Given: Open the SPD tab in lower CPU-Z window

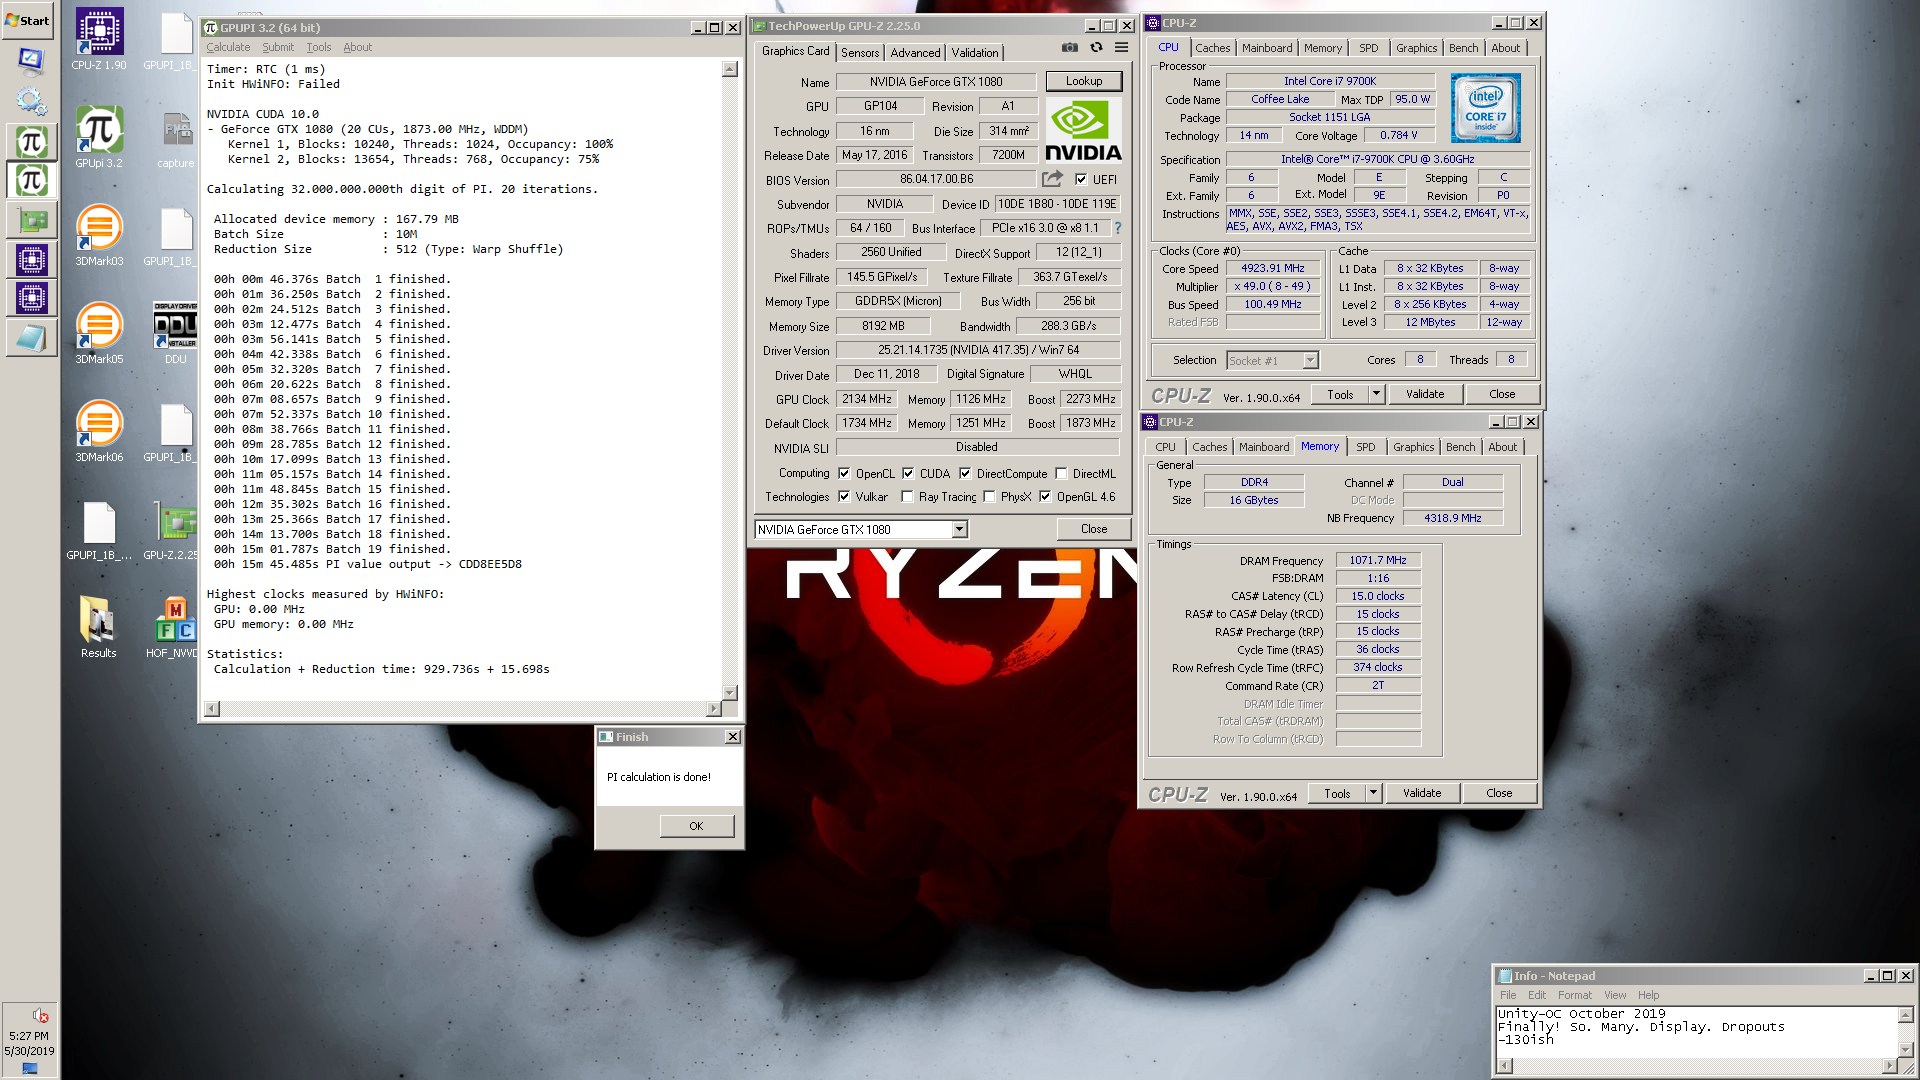Looking at the screenshot, I should [x=1366, y=447].
